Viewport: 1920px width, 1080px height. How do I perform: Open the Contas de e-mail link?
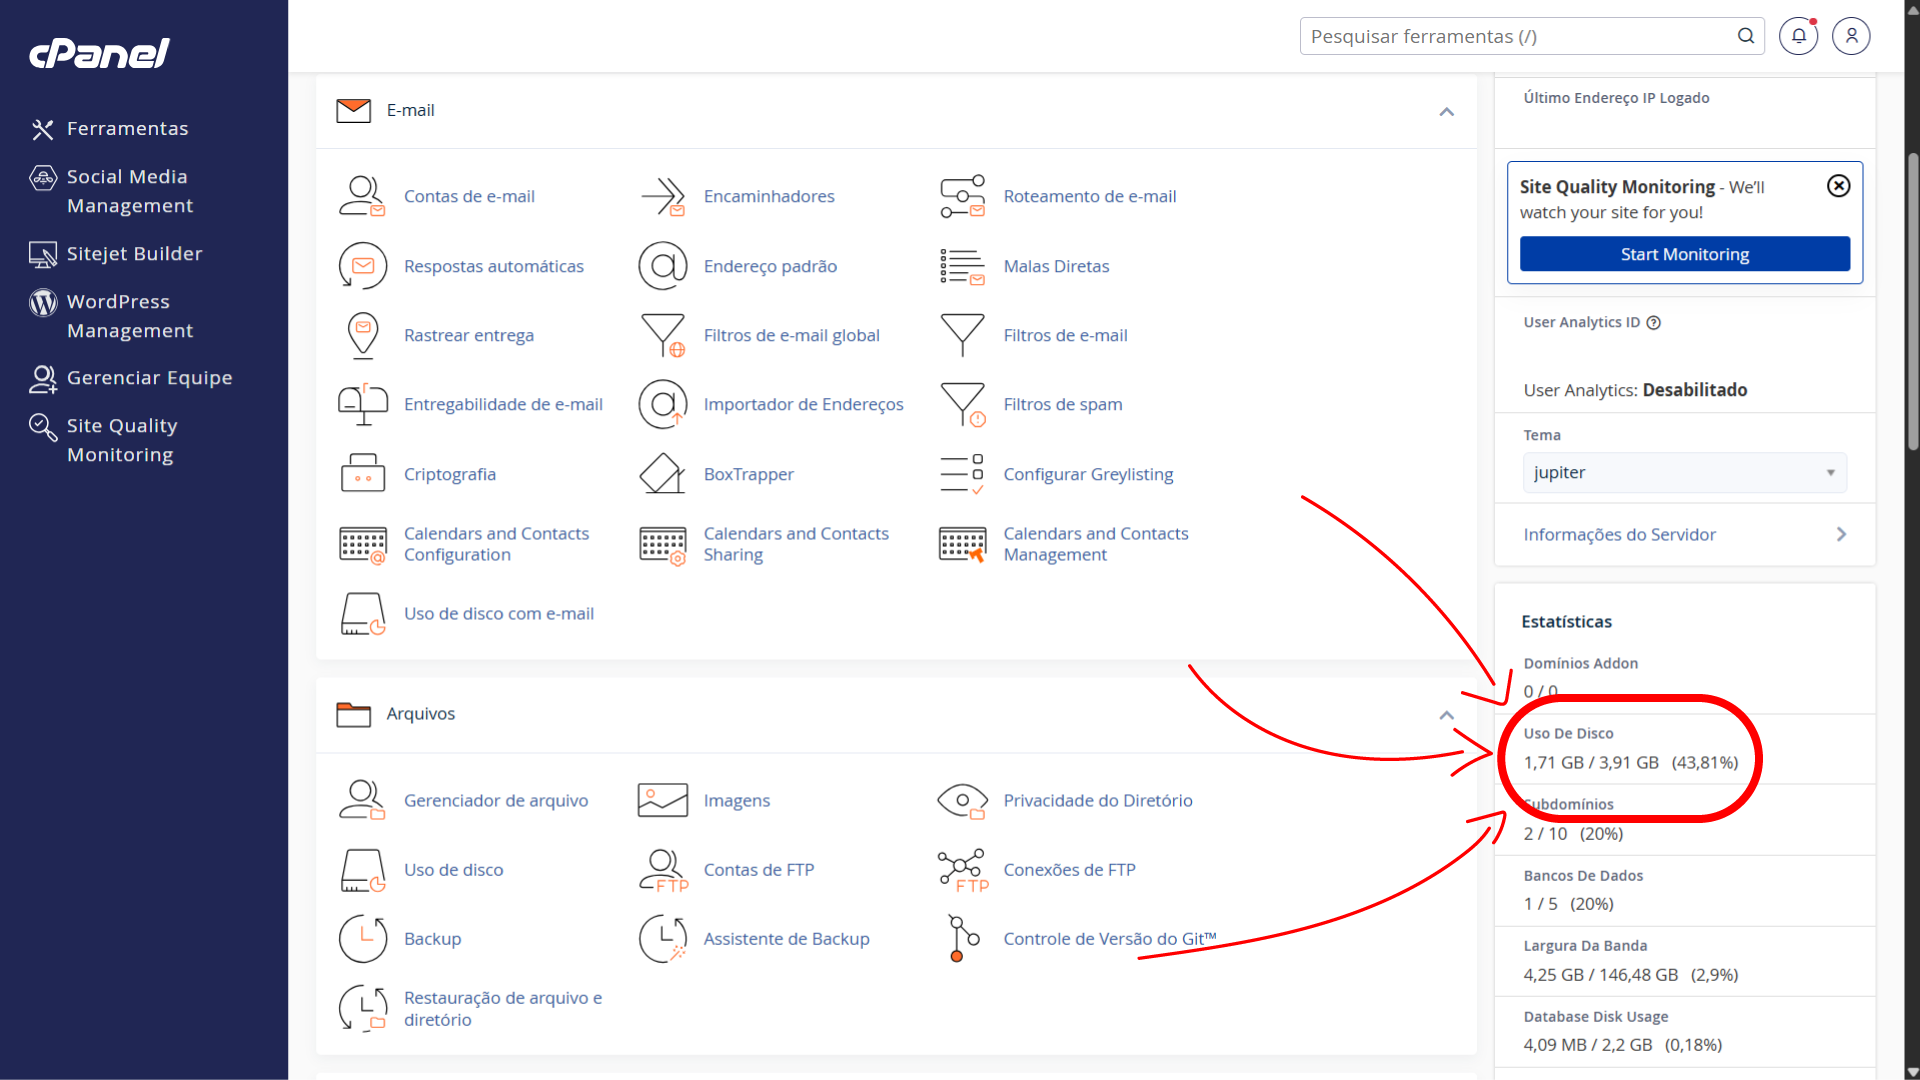(469, 197)
